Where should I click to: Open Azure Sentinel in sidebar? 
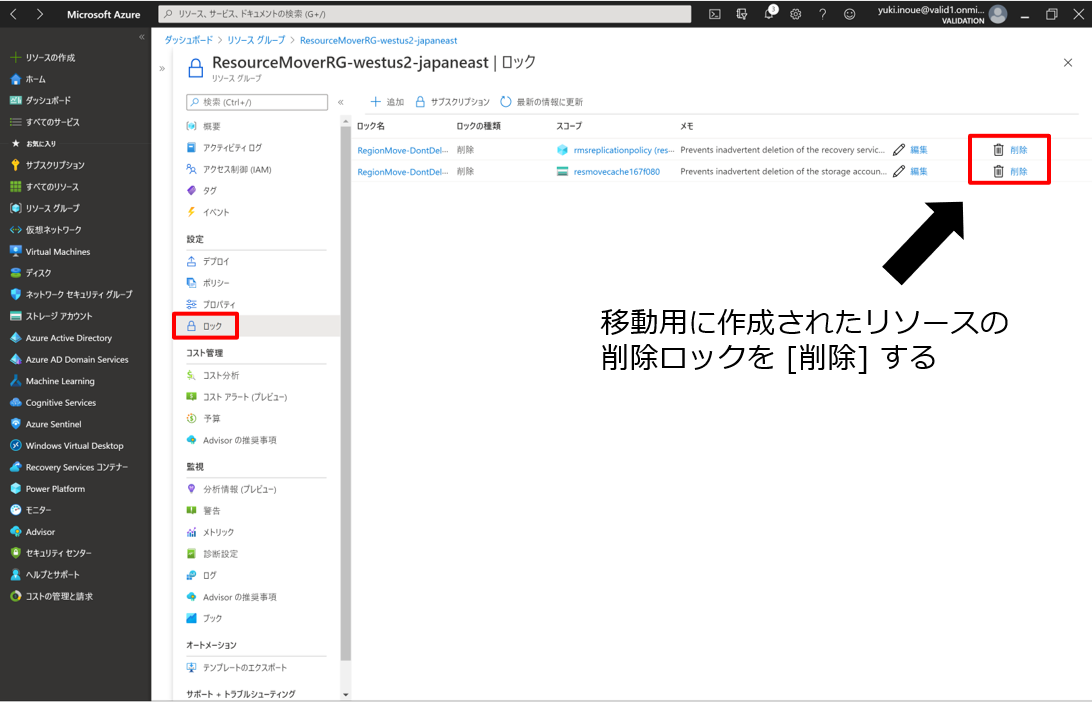point(45,424)
